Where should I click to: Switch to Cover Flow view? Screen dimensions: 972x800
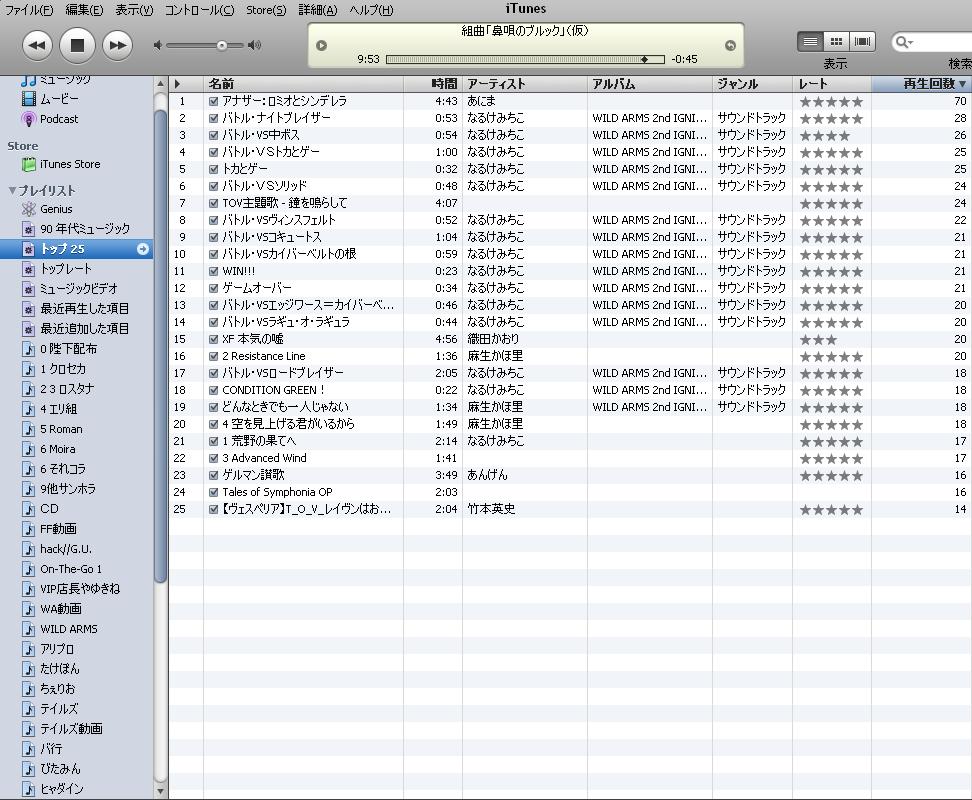(862, 42)
